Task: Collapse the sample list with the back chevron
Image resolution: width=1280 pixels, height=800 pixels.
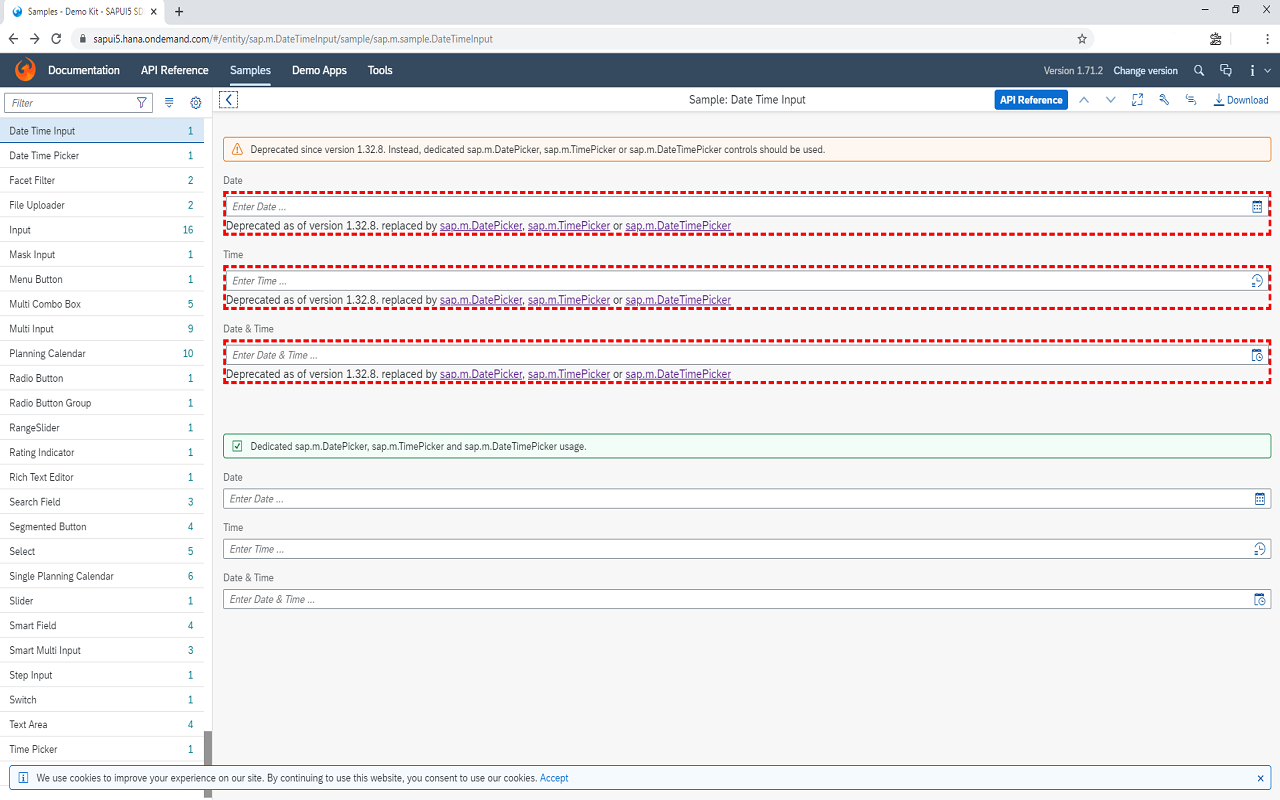Action: (x=227, y=99)
